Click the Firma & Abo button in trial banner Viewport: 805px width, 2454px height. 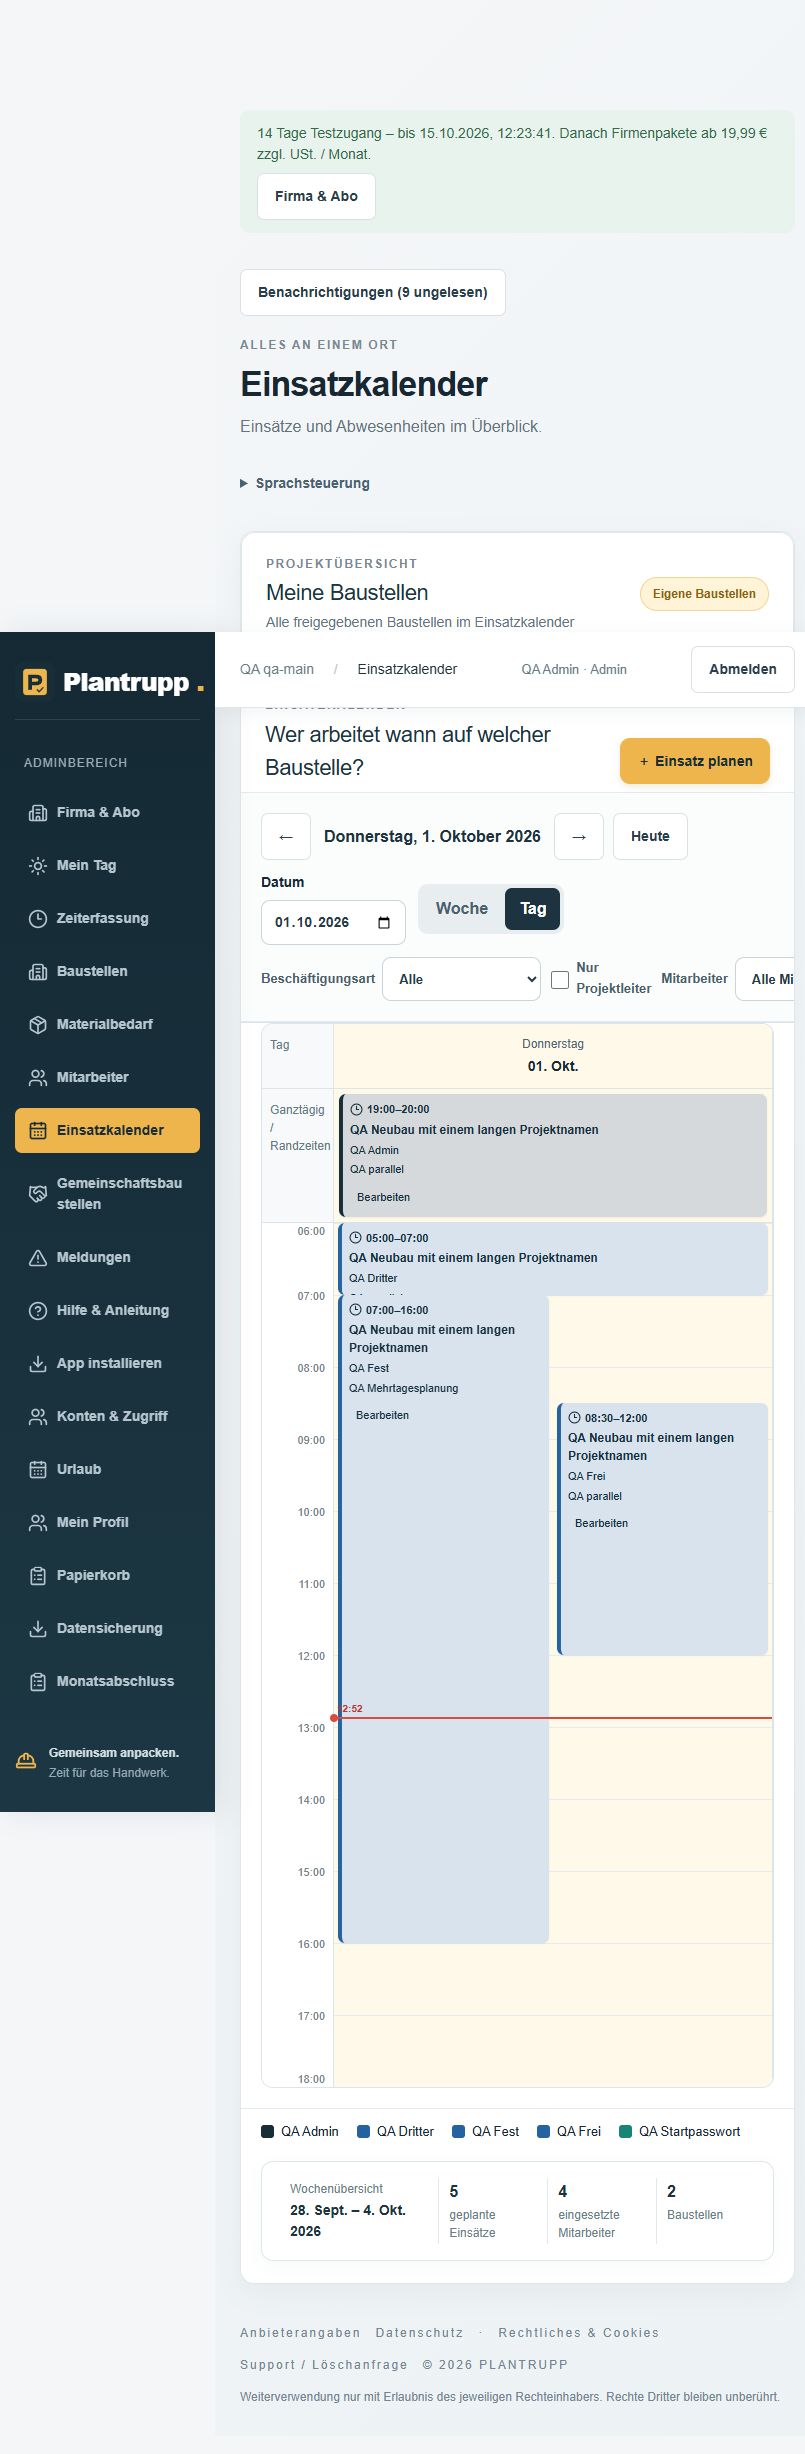(316, 197)
